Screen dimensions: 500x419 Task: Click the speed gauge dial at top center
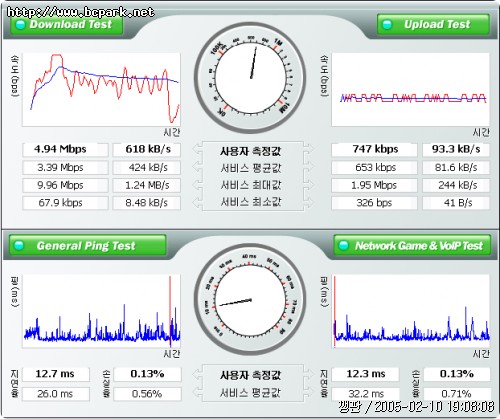tap(250, 78)
